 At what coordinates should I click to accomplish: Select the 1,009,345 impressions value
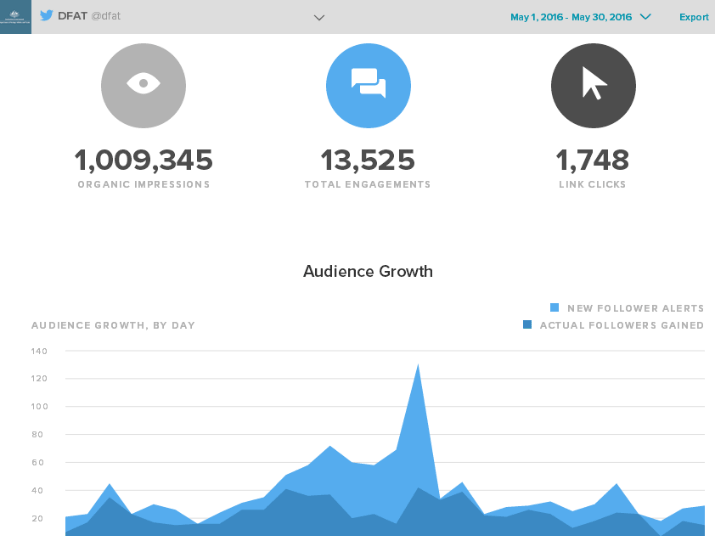pyautogui.click(x=144, y=160)
